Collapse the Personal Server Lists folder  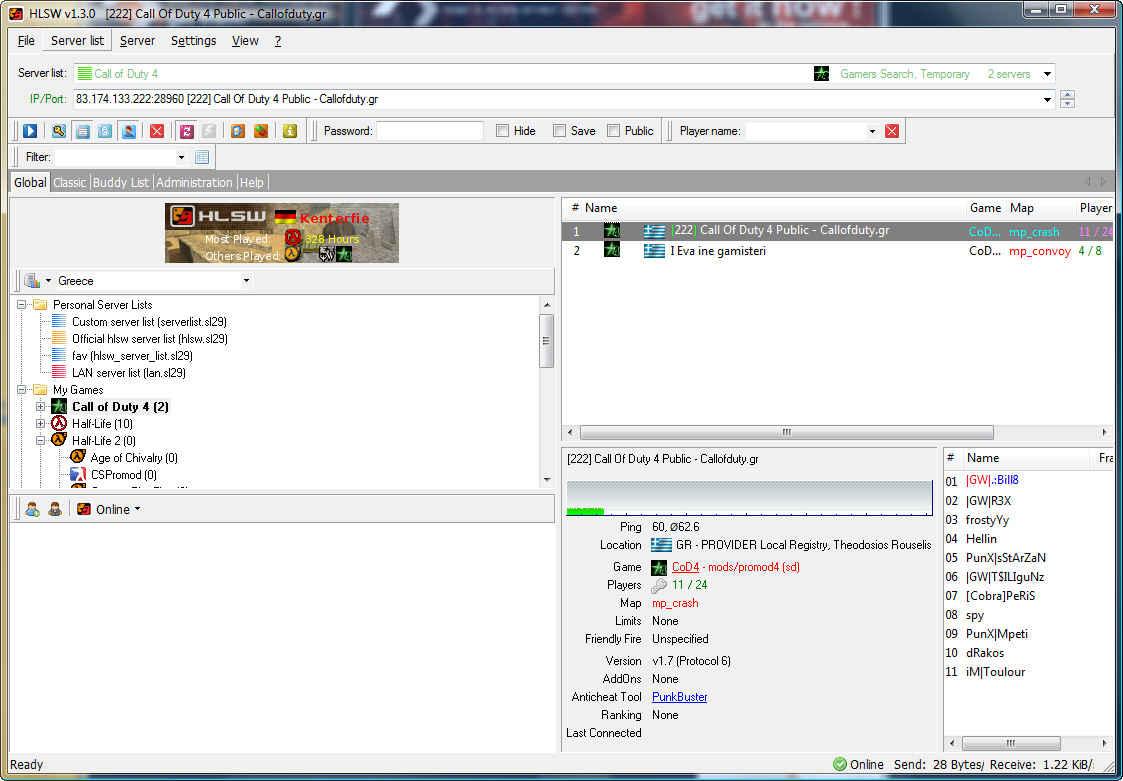coord(21,305)
